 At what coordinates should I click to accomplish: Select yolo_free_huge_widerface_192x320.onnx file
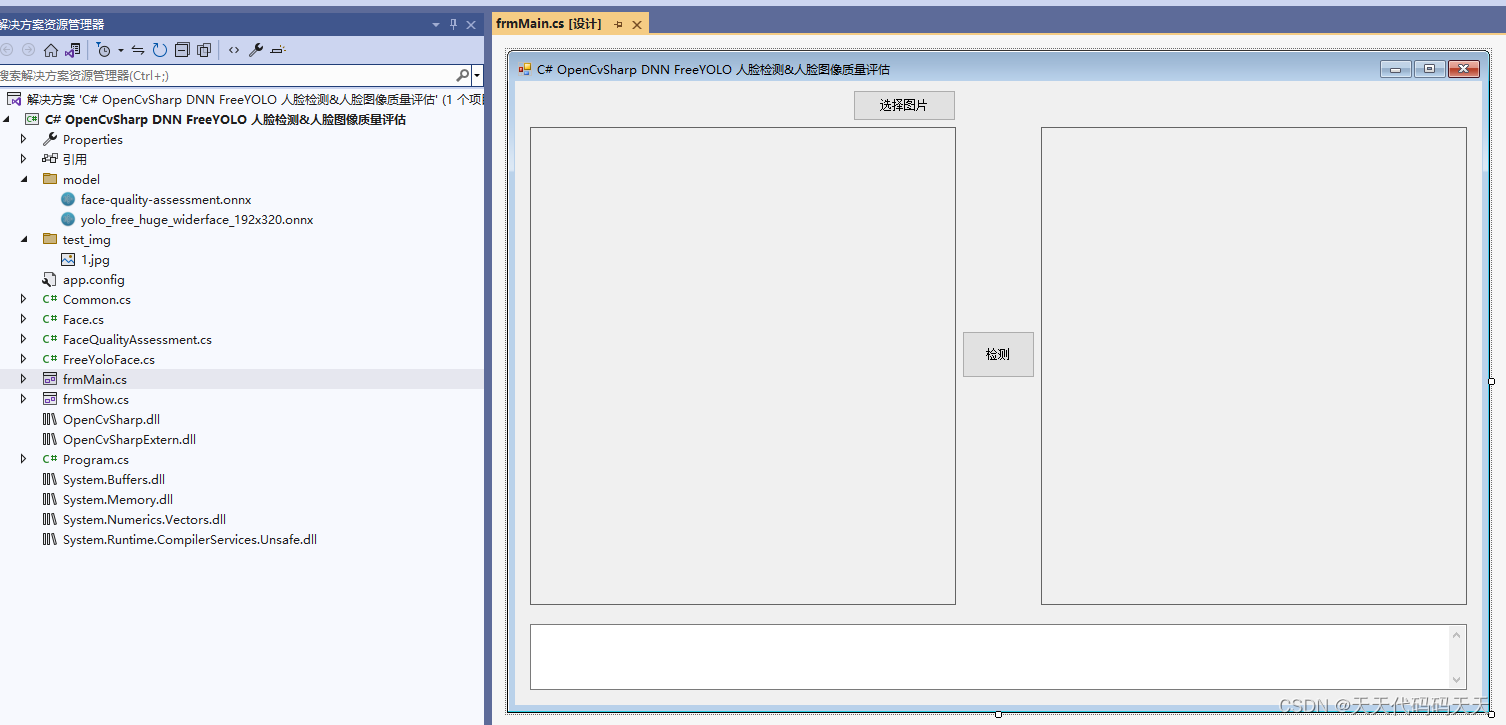pos(197,219)
